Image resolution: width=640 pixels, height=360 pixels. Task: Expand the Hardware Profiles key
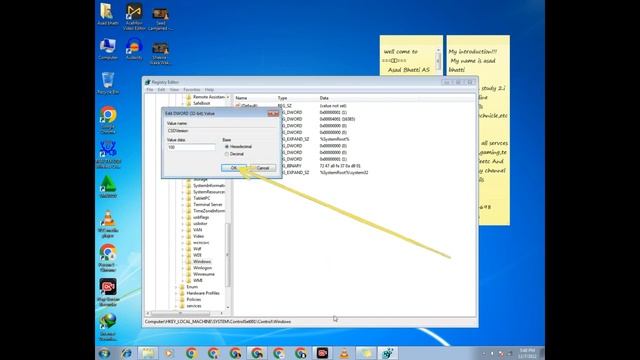(176, 293)
